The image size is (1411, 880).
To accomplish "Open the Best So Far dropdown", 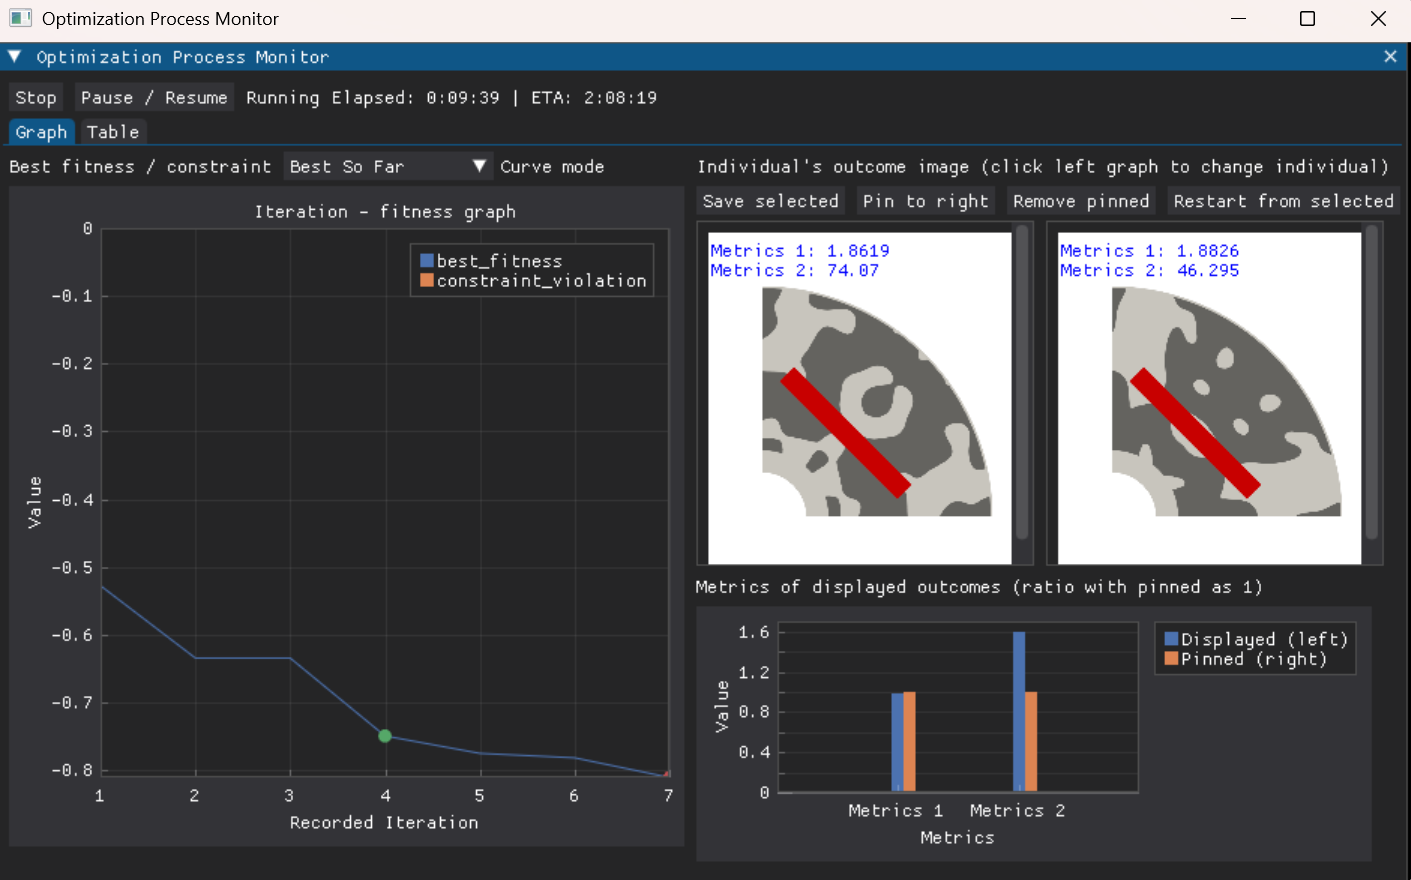I will tap(388, 166).
